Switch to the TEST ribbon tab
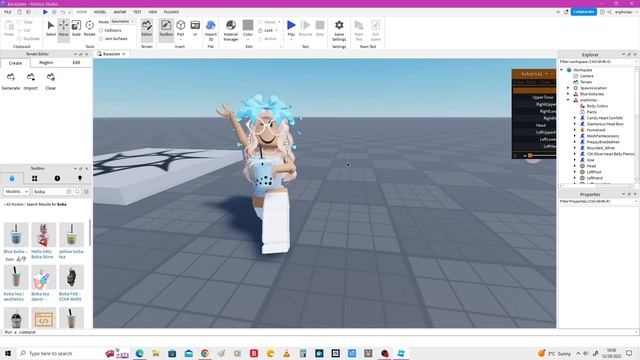640x360 pixels. [137, 12]
